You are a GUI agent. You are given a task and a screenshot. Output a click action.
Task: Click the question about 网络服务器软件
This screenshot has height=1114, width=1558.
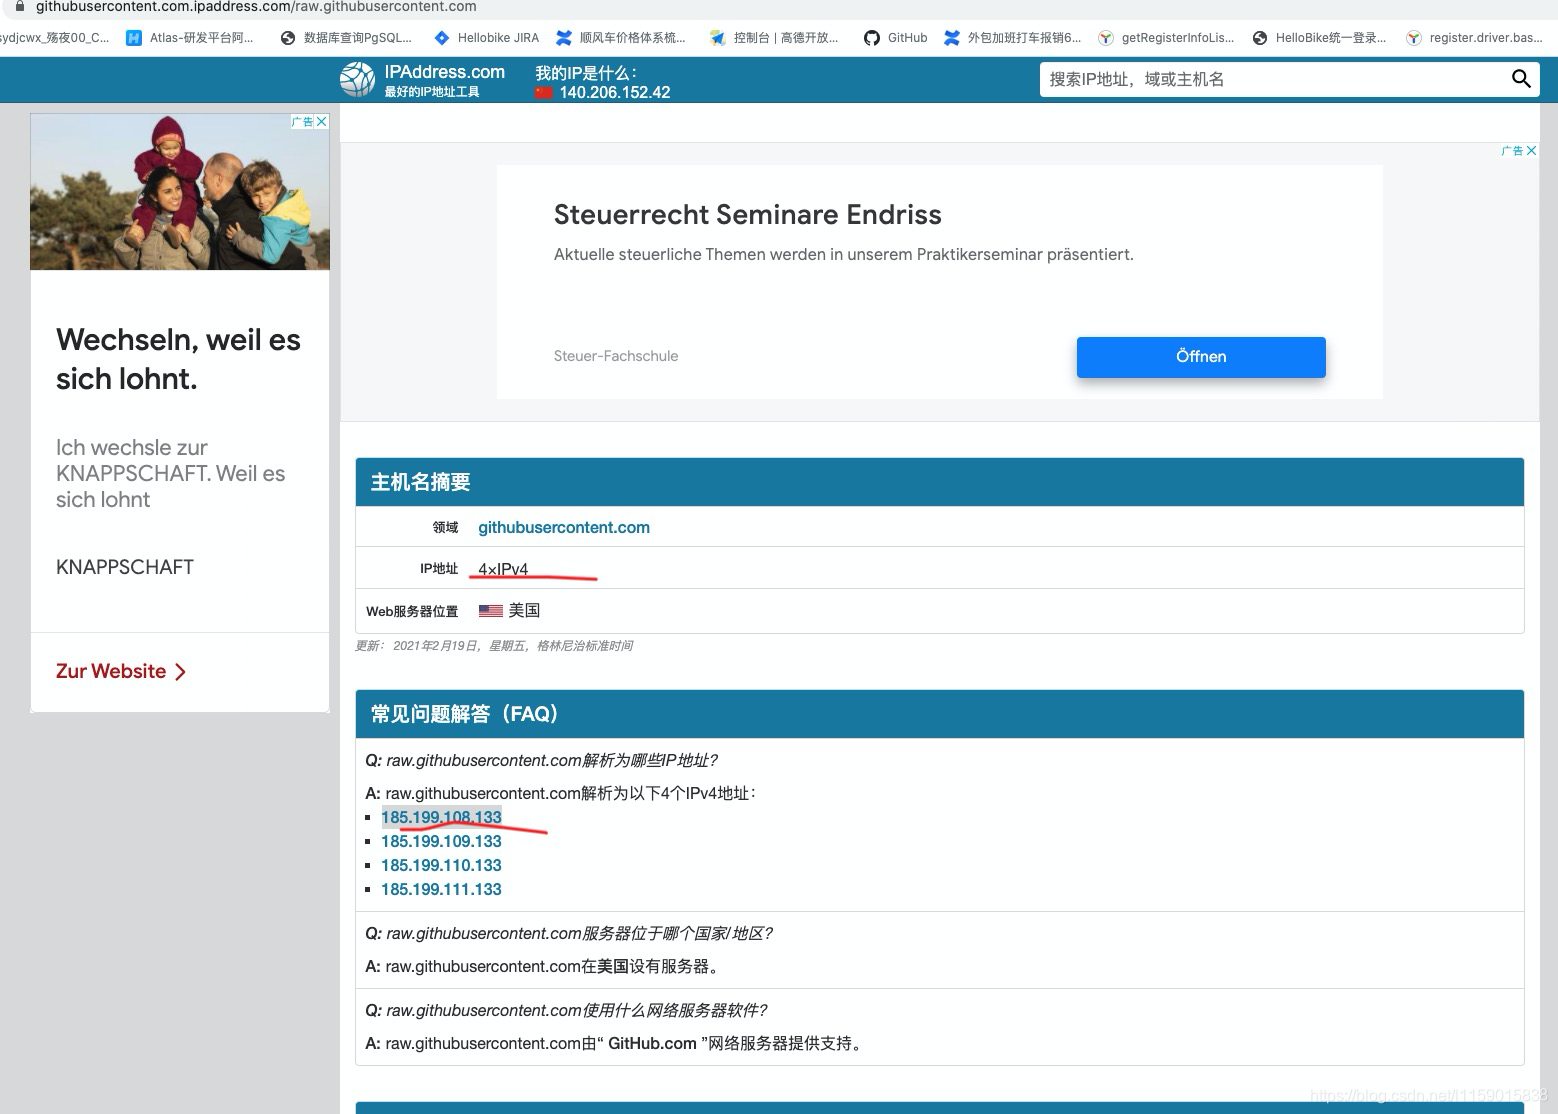566,1010
